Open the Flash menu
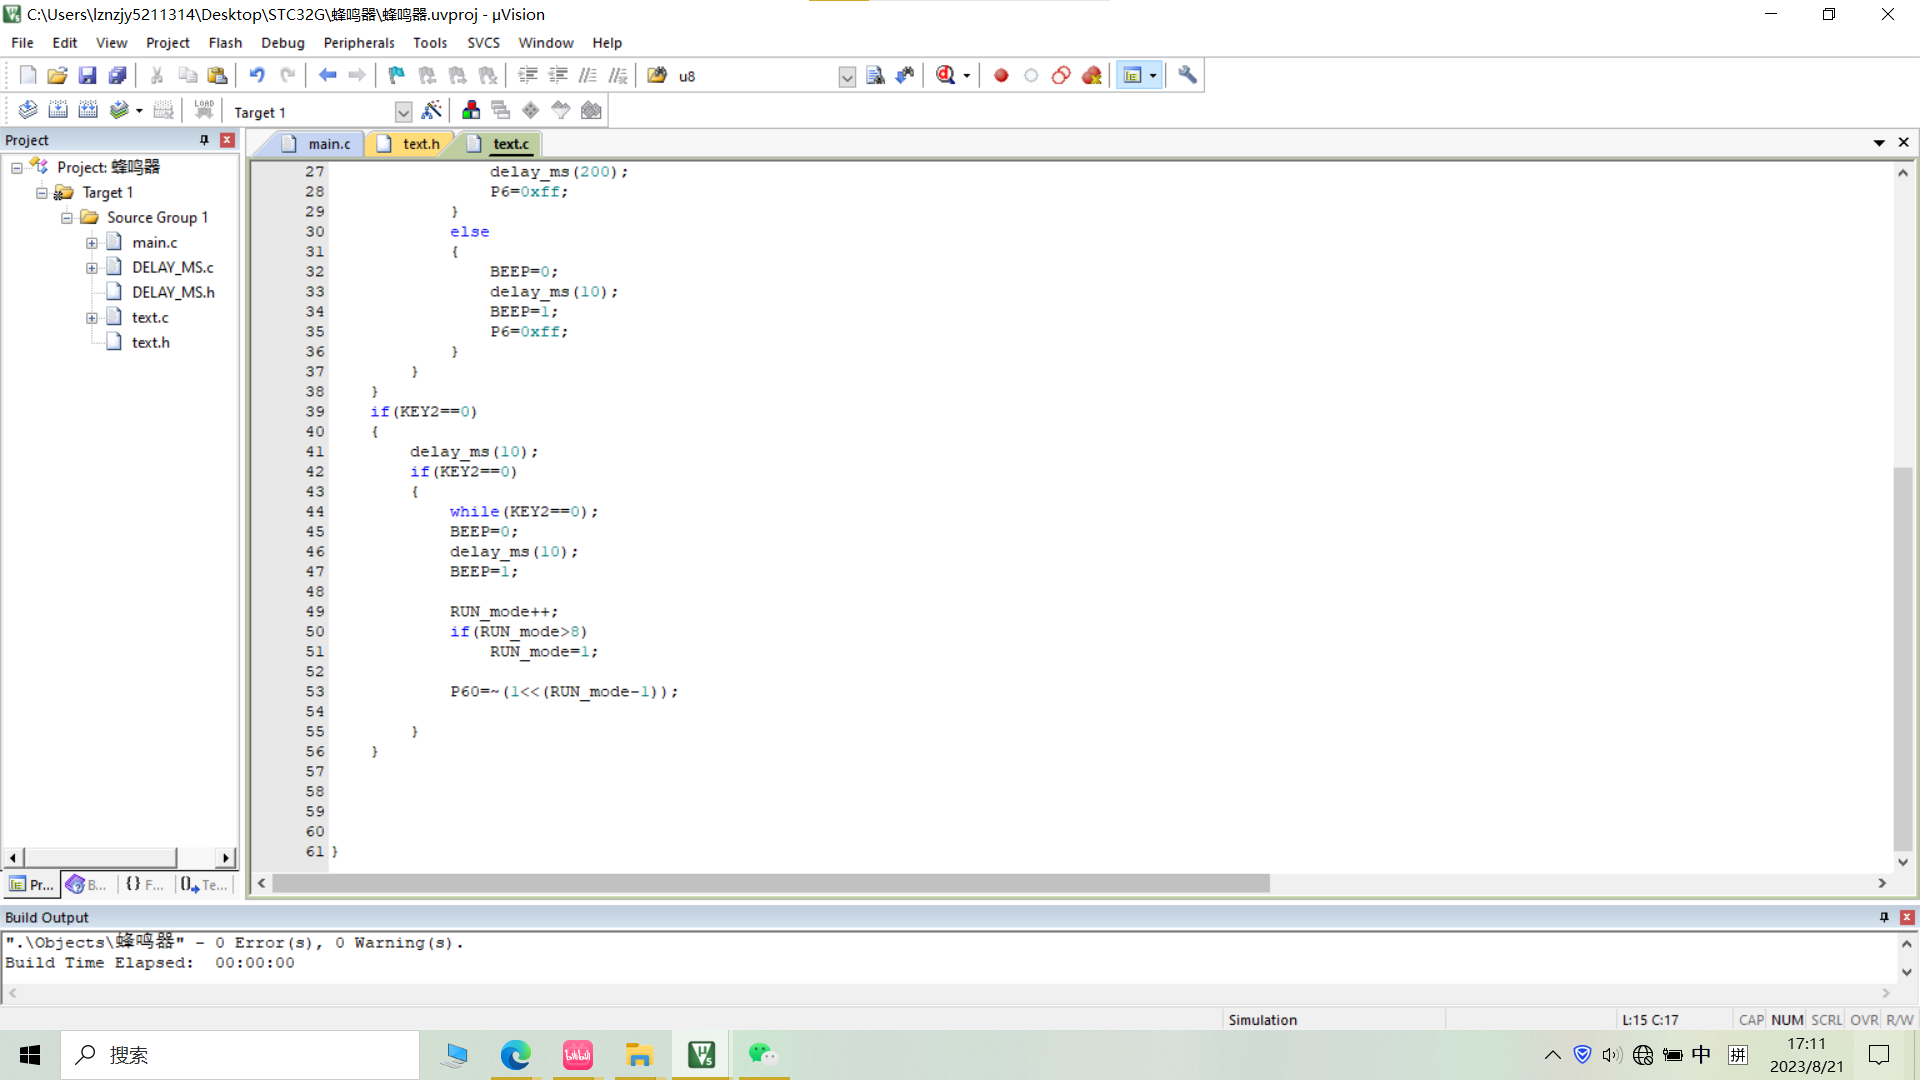Viewport: 1920px width, 1080px height. (225, 43)
